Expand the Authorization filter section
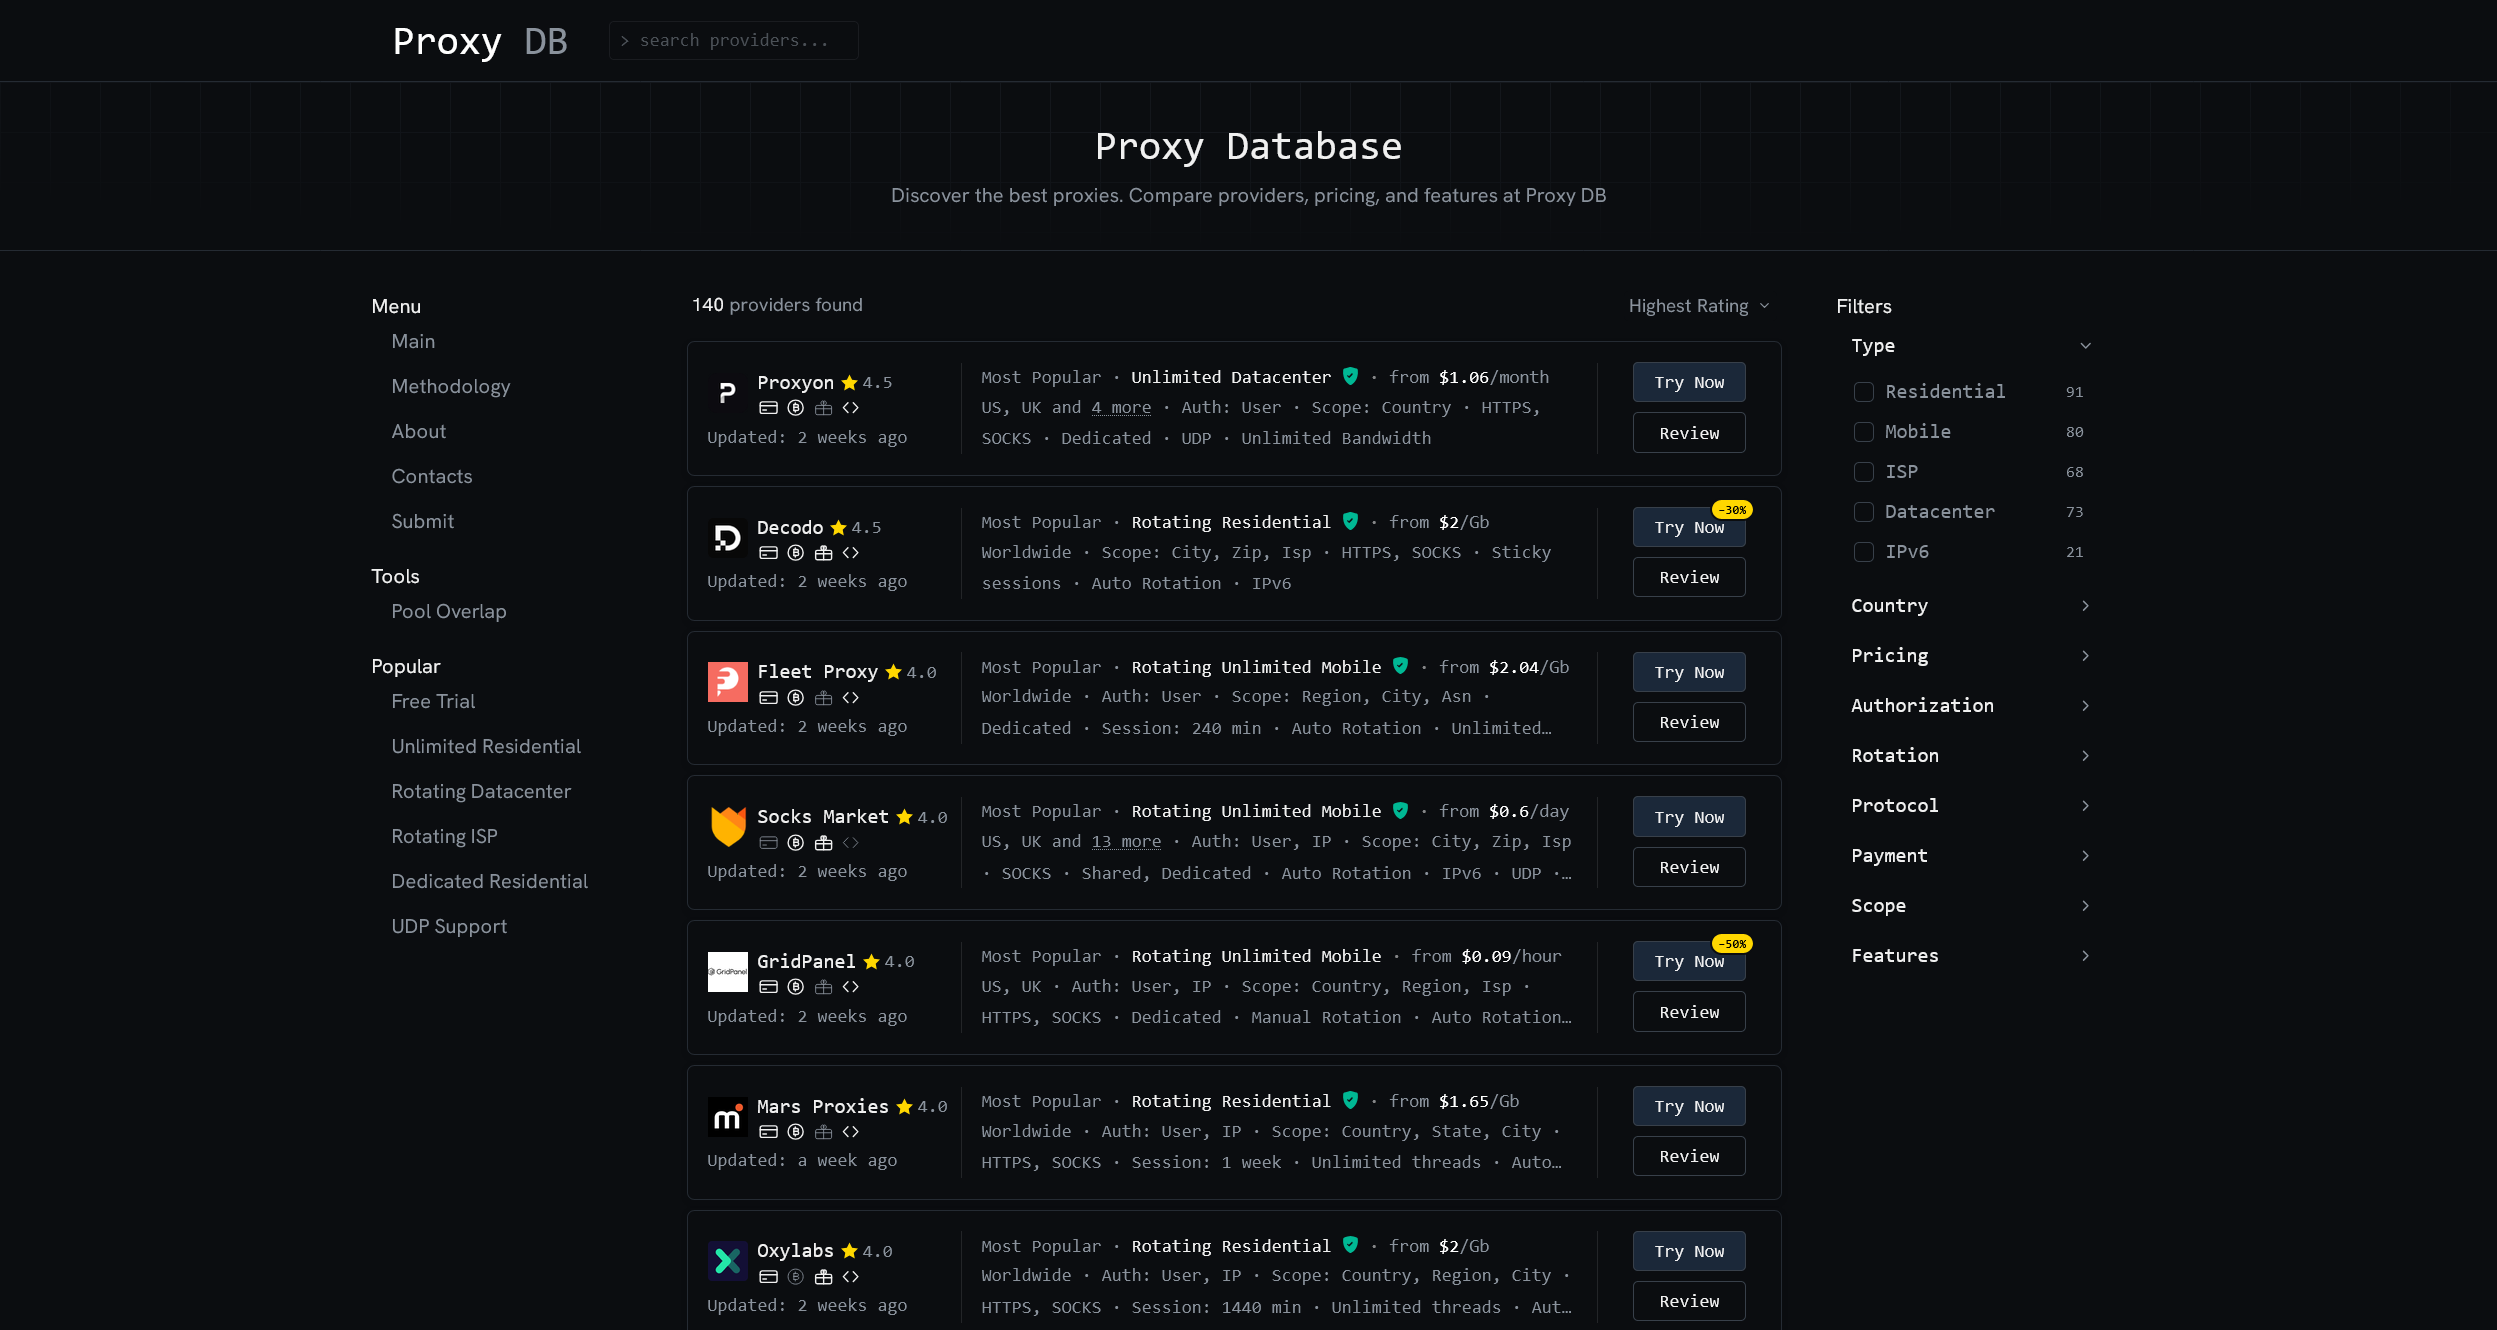The image size is (2497, 1330). click(x=1971, y=706)
